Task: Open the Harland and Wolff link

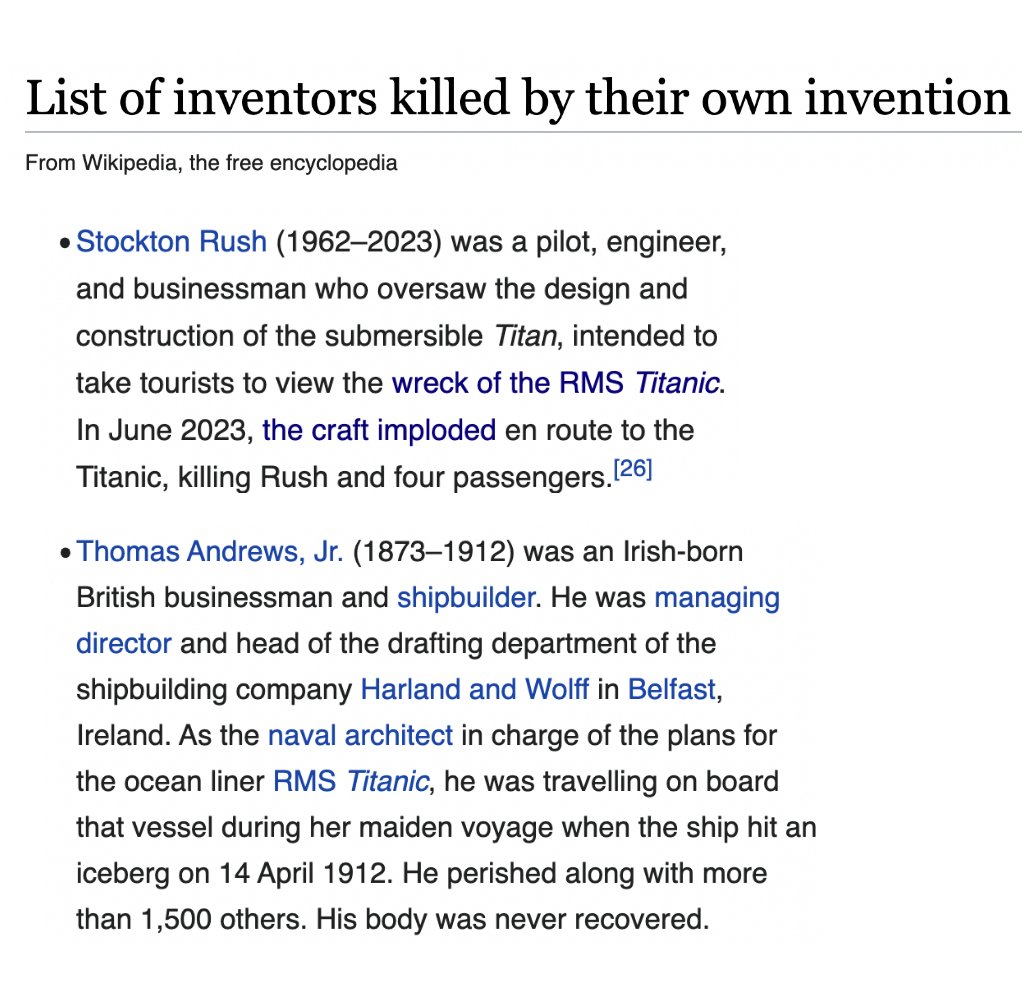Action: [474, 690]
